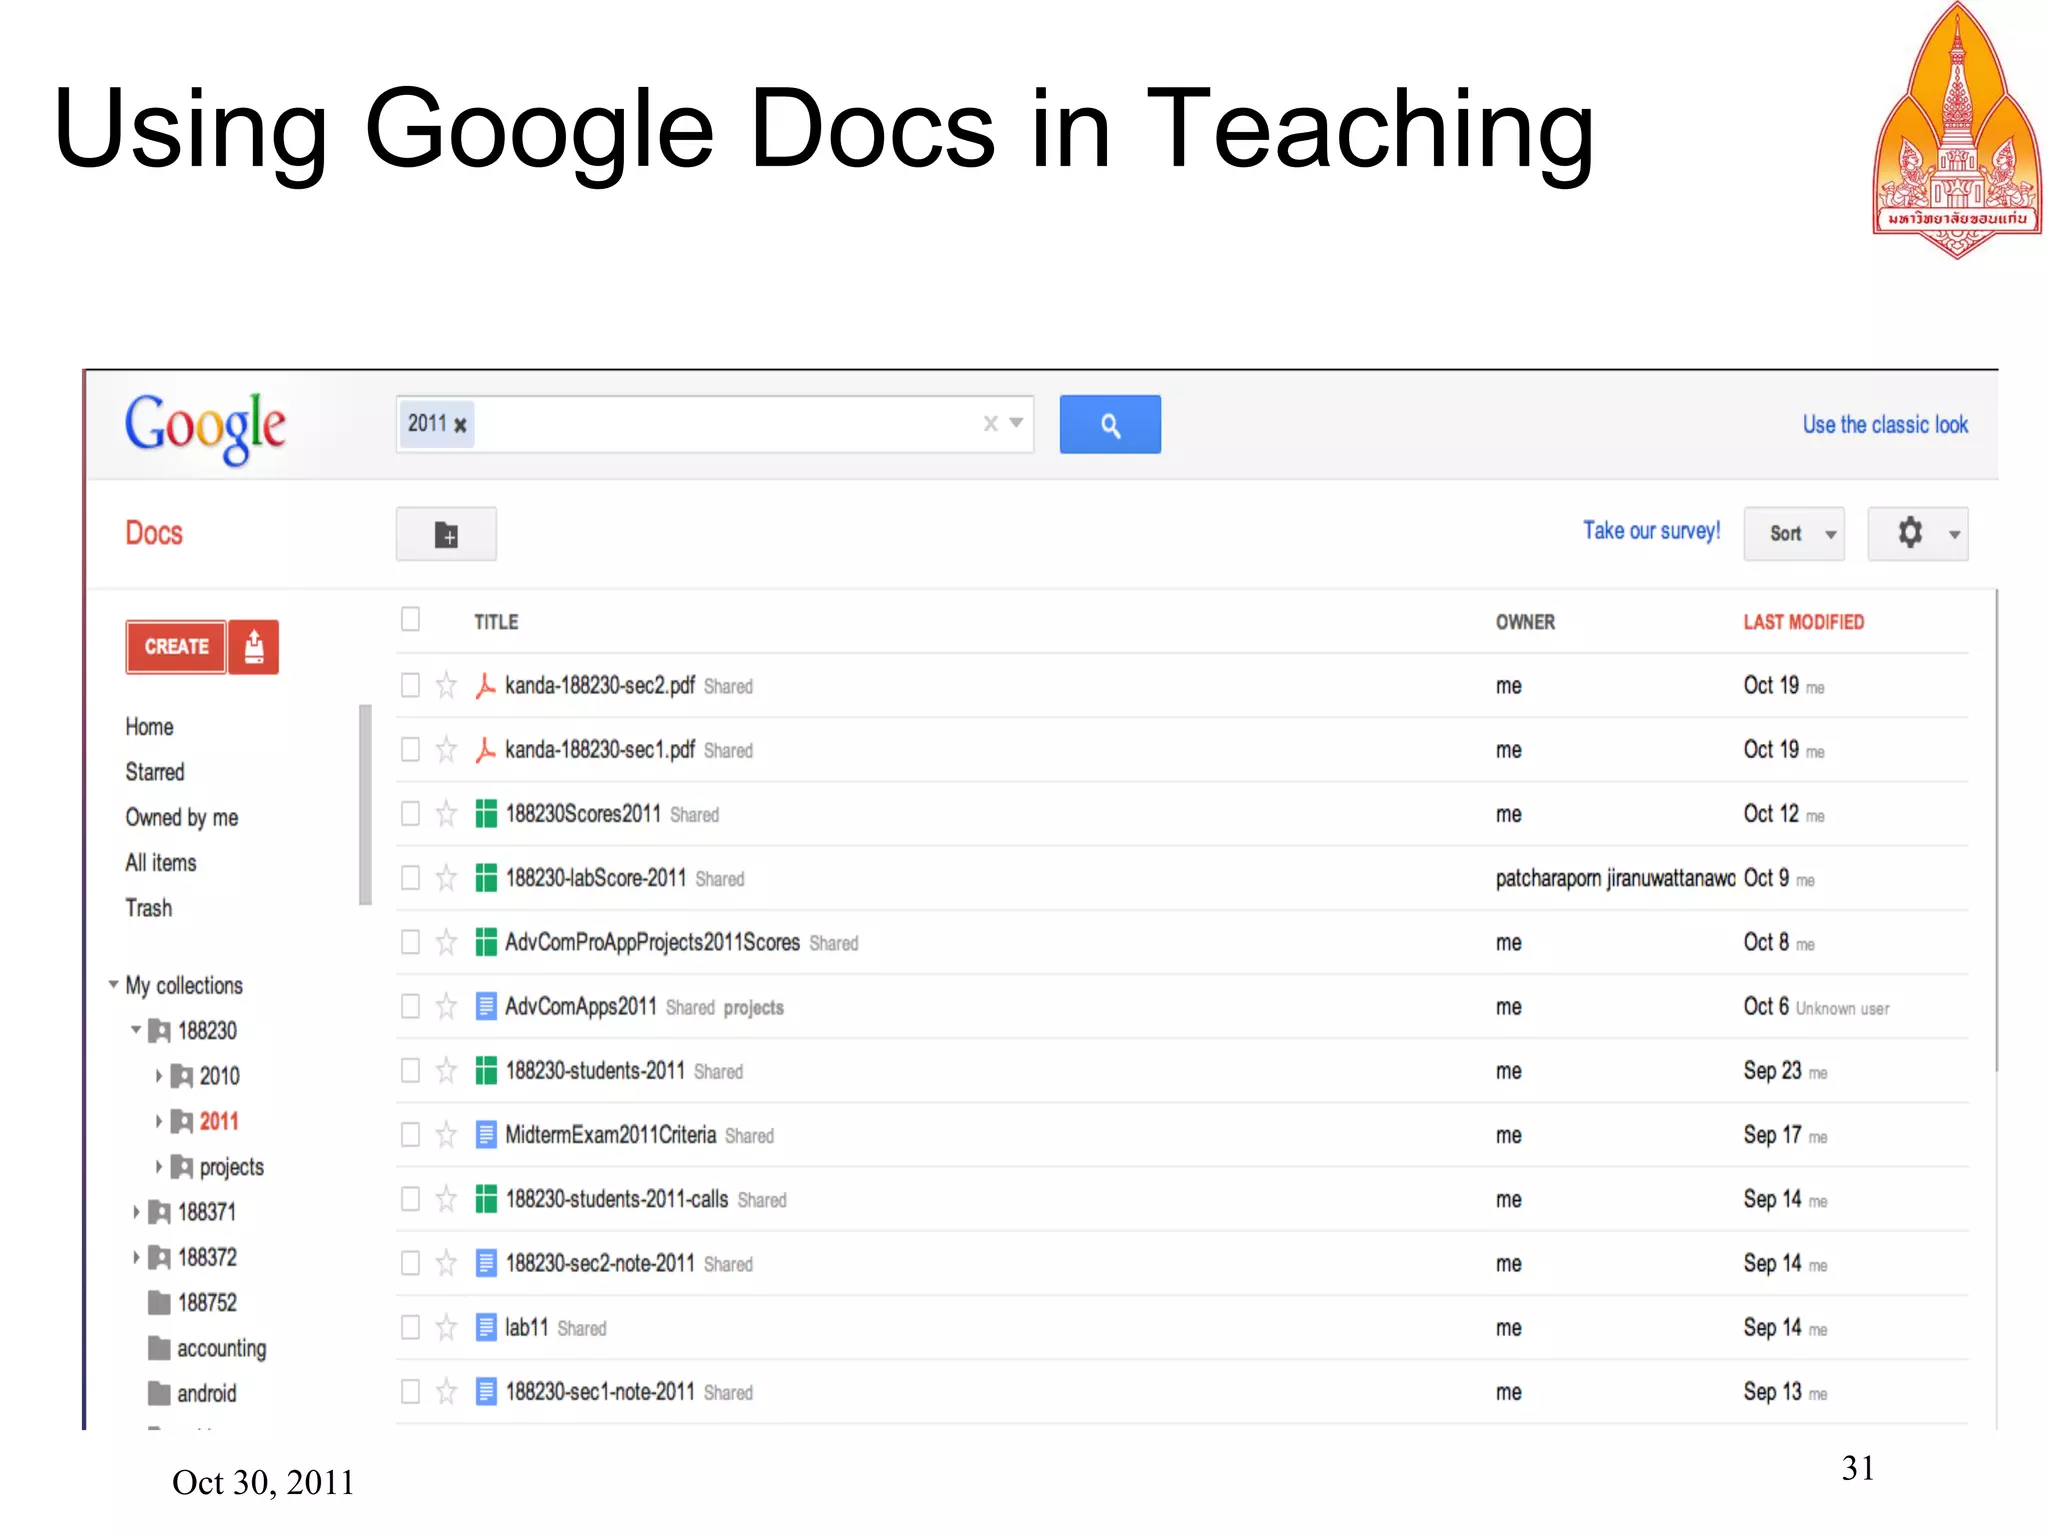Click the document list scrollbar

click(1995, 830)
